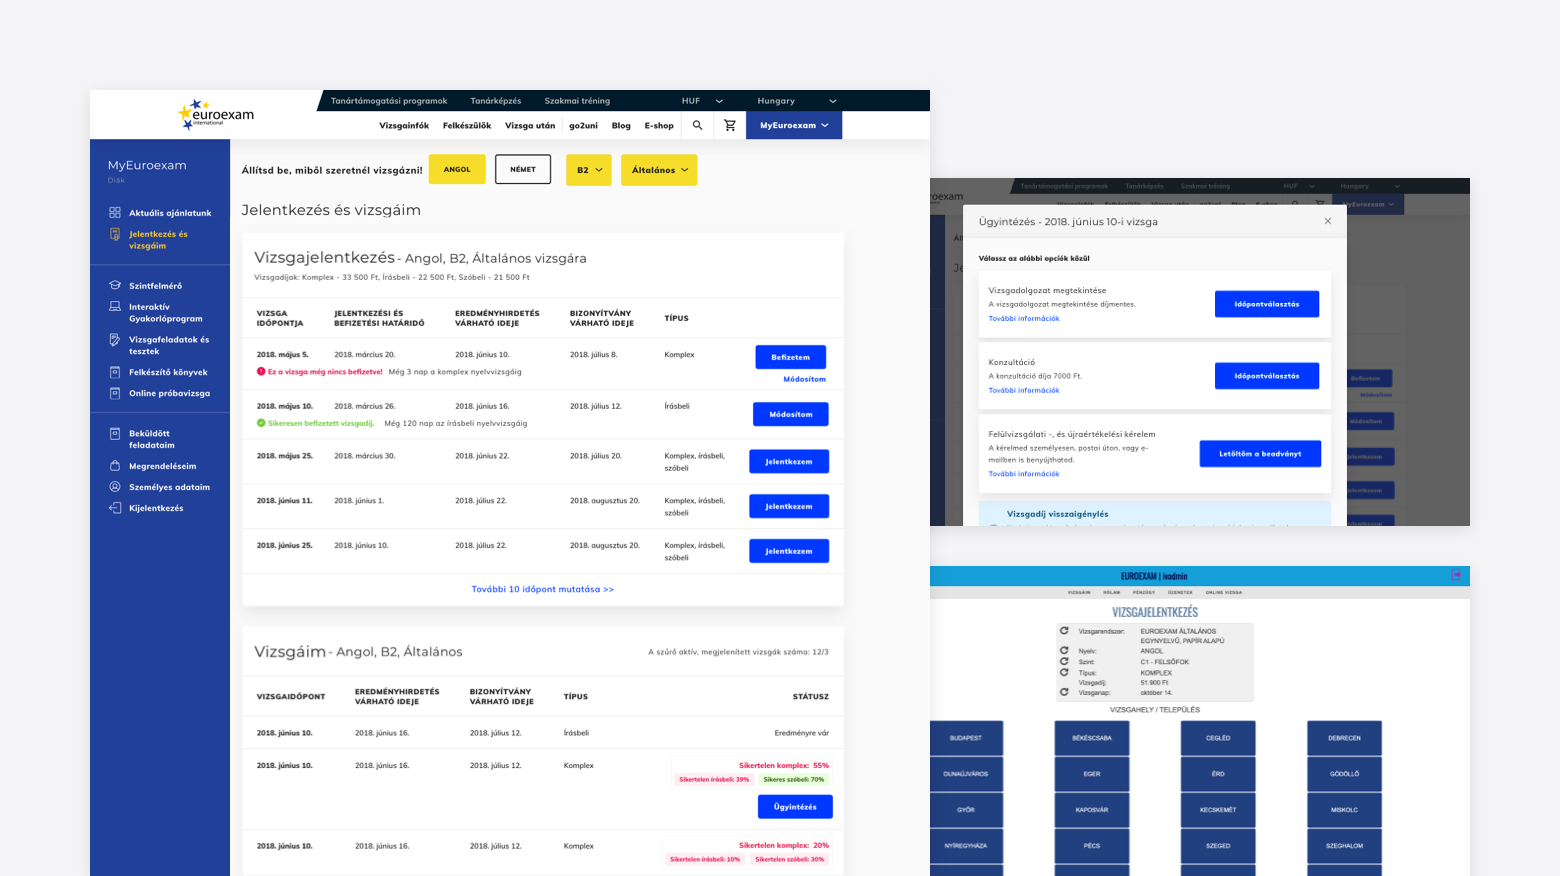Click the search magnifier icon in header
Screen dimensions: 1560x876
pos(697,125)
